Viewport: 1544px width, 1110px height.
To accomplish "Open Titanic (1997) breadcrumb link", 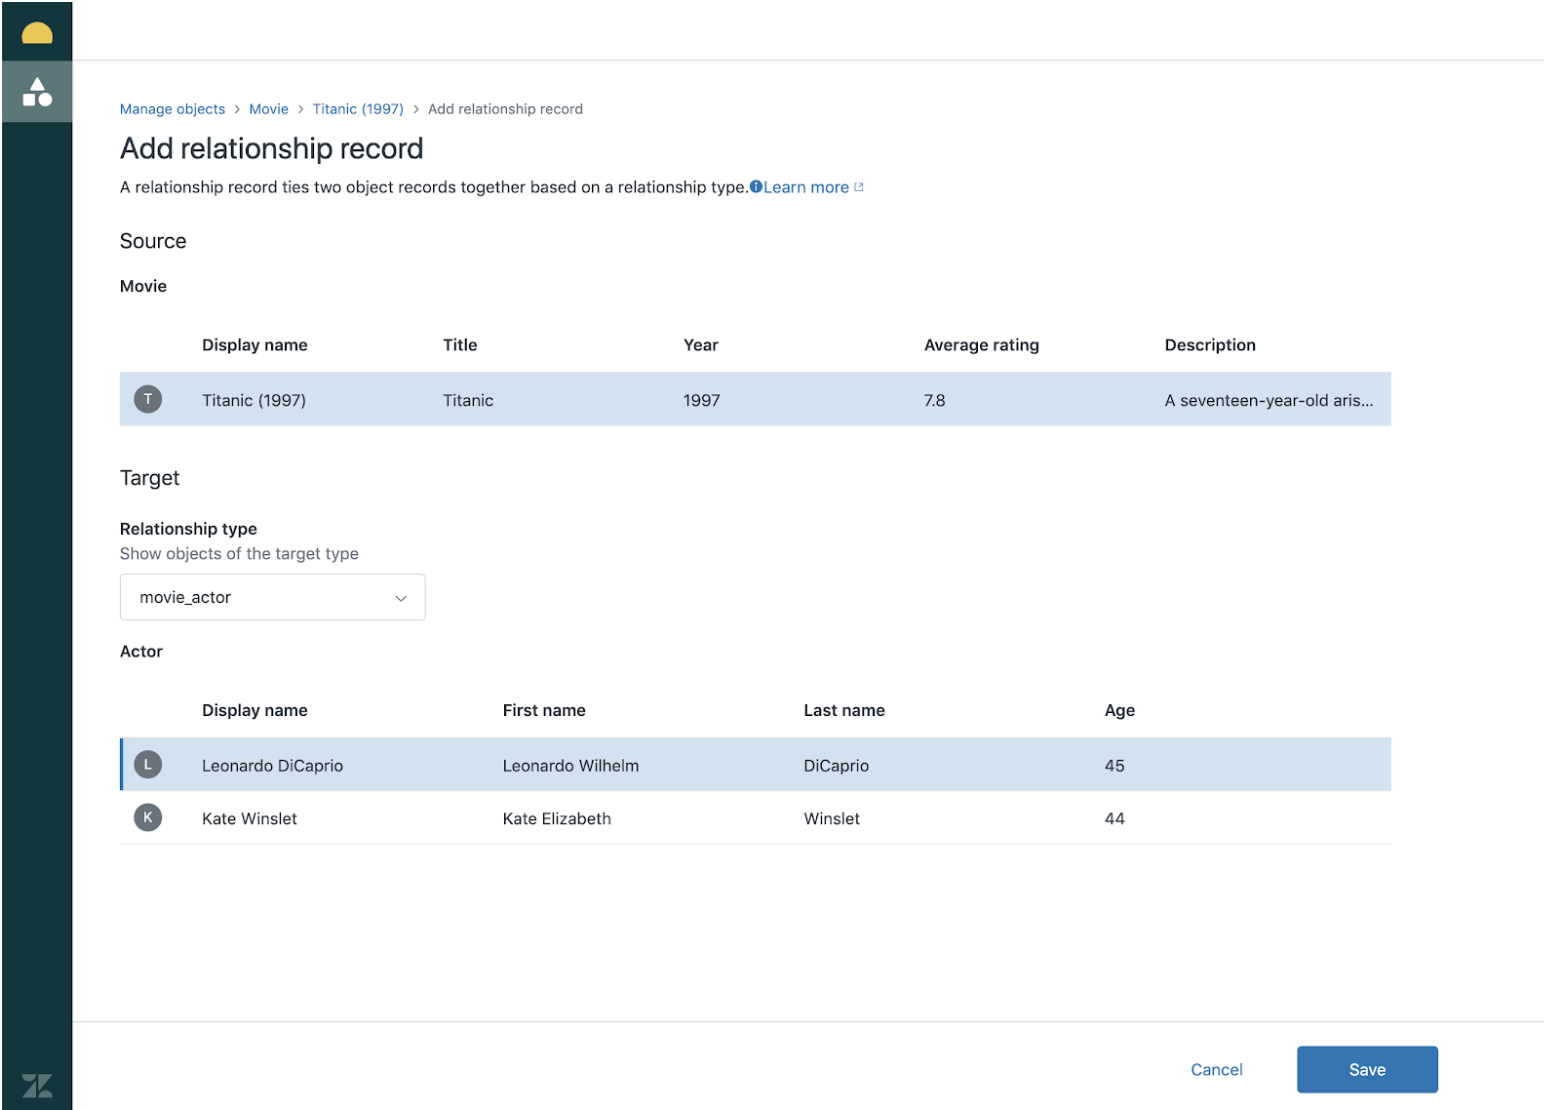I will pyautogui.click(x=358, y=109).
